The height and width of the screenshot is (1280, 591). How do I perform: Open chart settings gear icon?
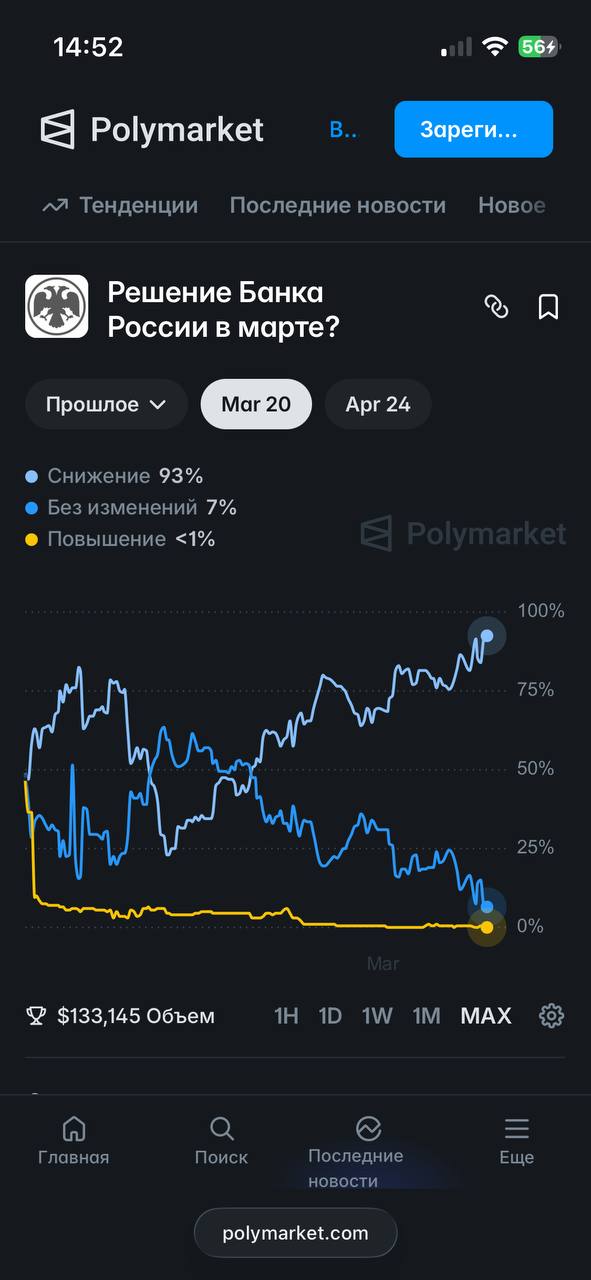(x=551, y=1016)
